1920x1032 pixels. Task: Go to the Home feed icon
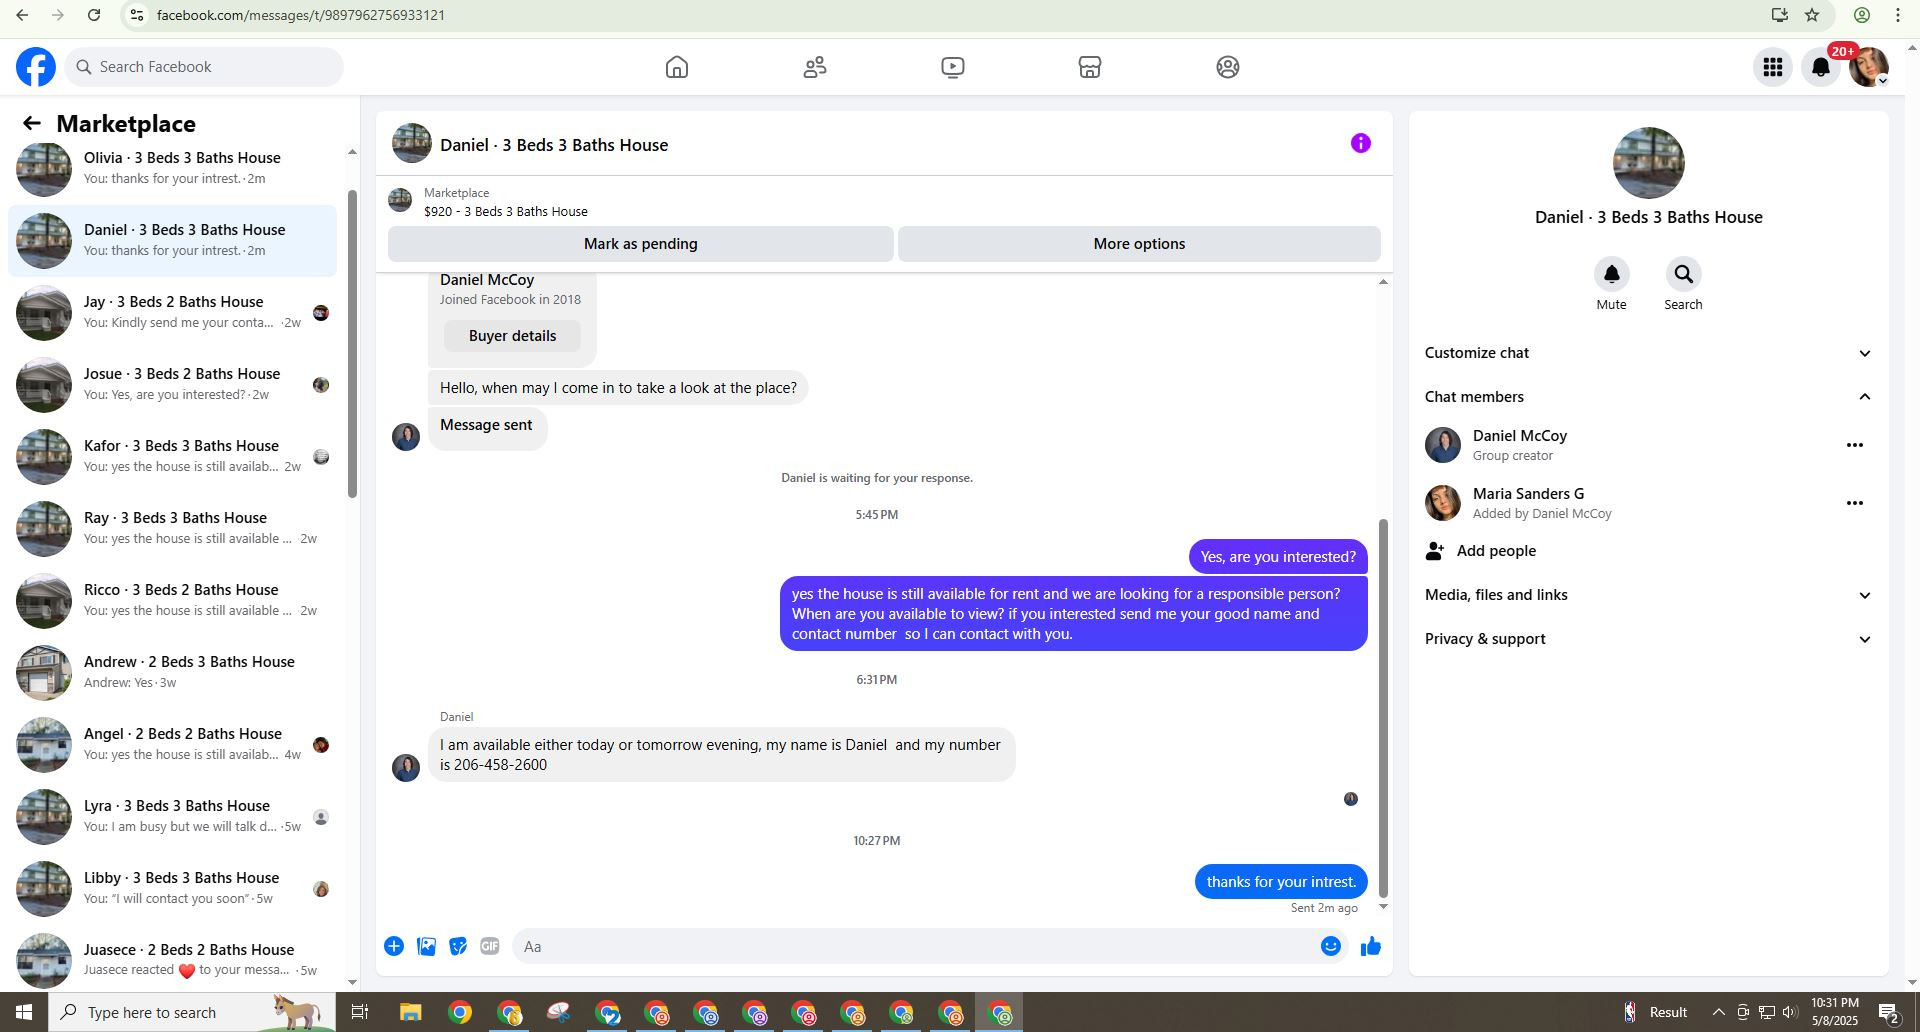coord(677,67)
